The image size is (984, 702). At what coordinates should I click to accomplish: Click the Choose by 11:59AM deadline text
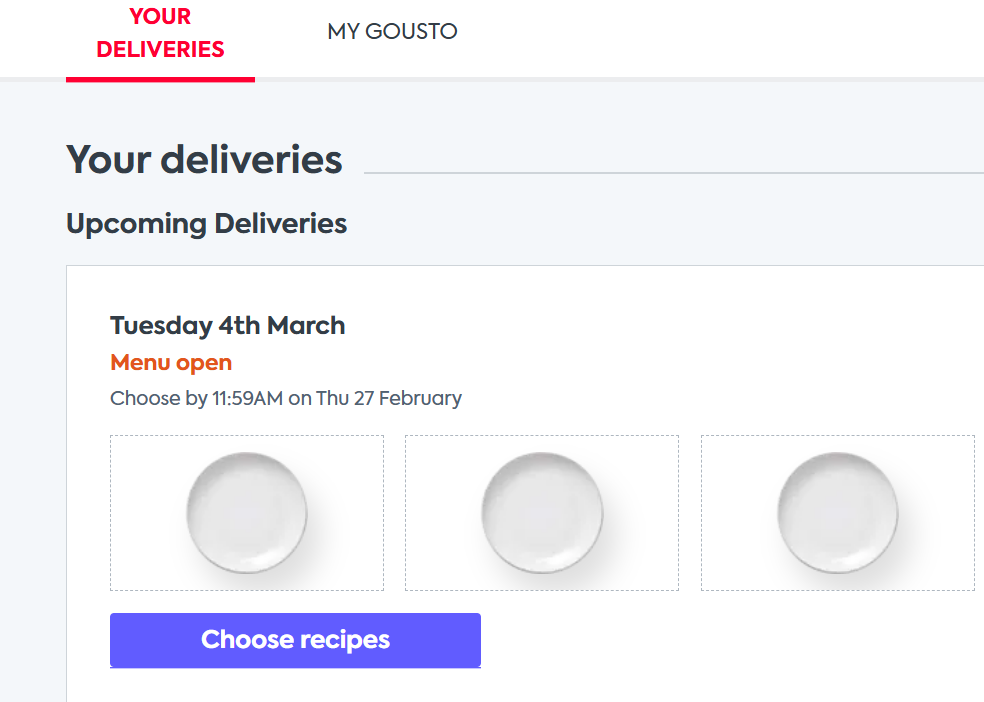[x=285, y=398]
